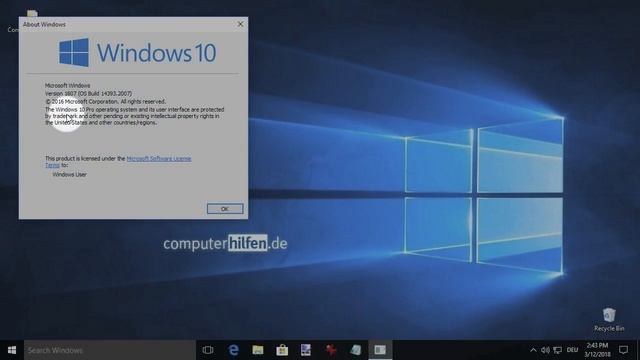Image resolution: width=640 pixels, height=360 pixels.
Task: Click the 'Microsoft Windows' text line
Action: (x=67, y=85)
